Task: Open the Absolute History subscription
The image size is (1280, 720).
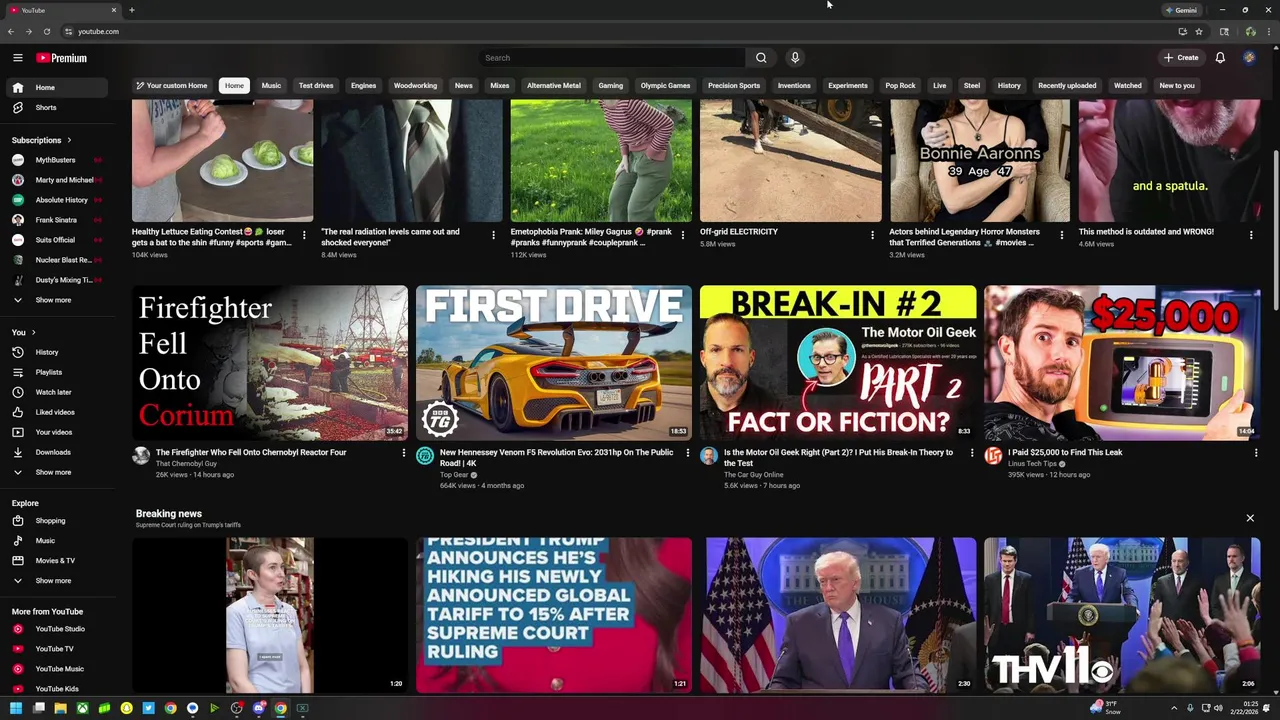Action: pos(56,200)
